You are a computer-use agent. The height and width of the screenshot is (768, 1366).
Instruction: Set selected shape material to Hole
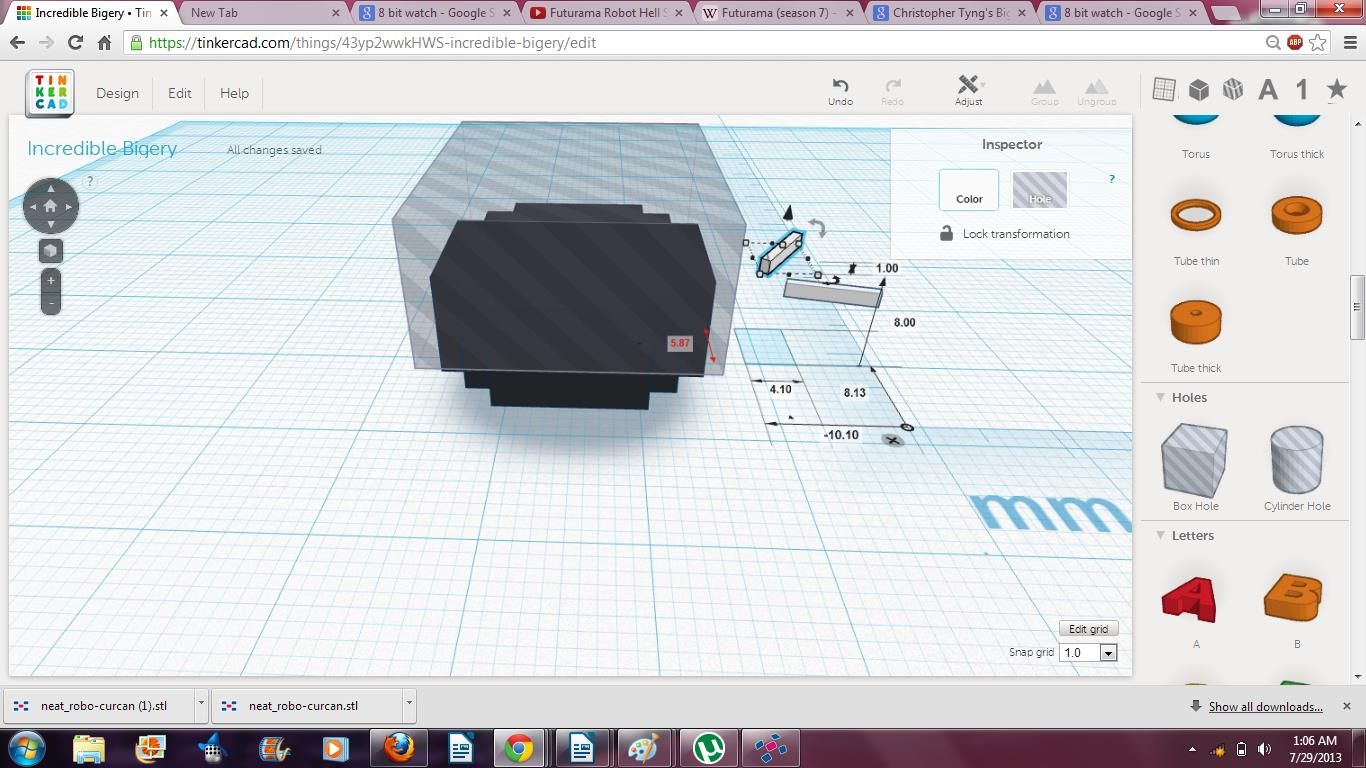tap(1039, 189)
